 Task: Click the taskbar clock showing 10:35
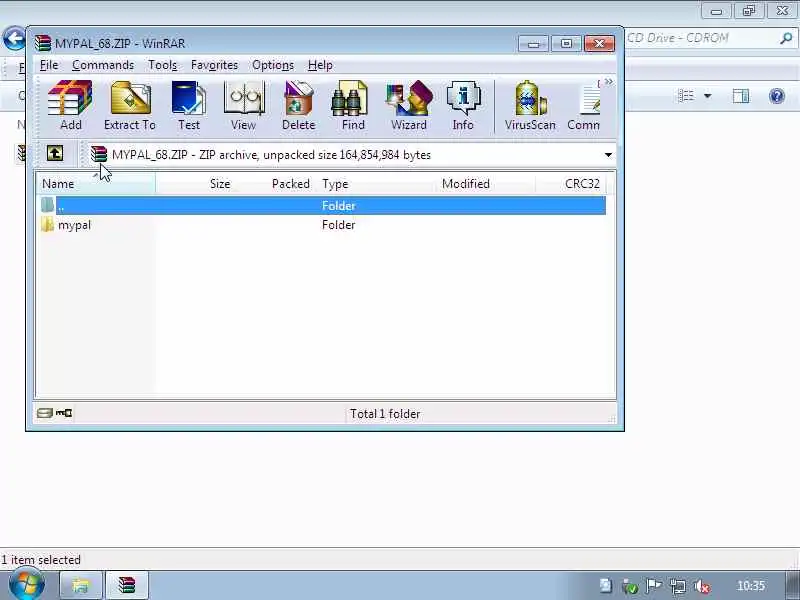(x=751, y=586)
